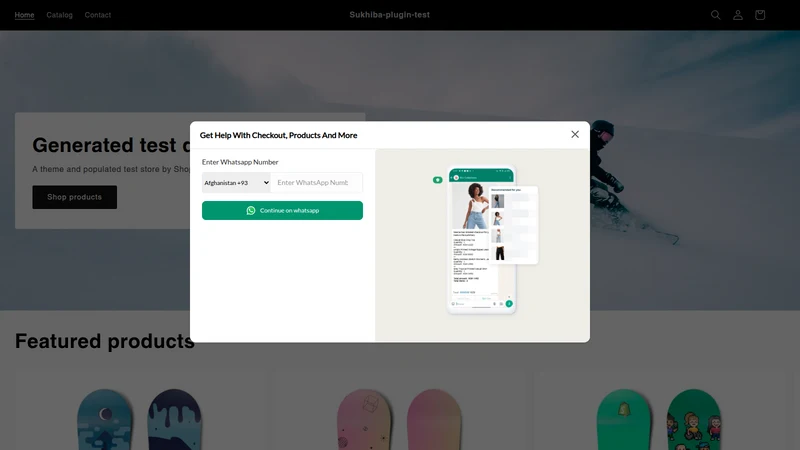Select the green Shopify snowboard product image
The image size is (800, 450).
[x=658, y=419]
